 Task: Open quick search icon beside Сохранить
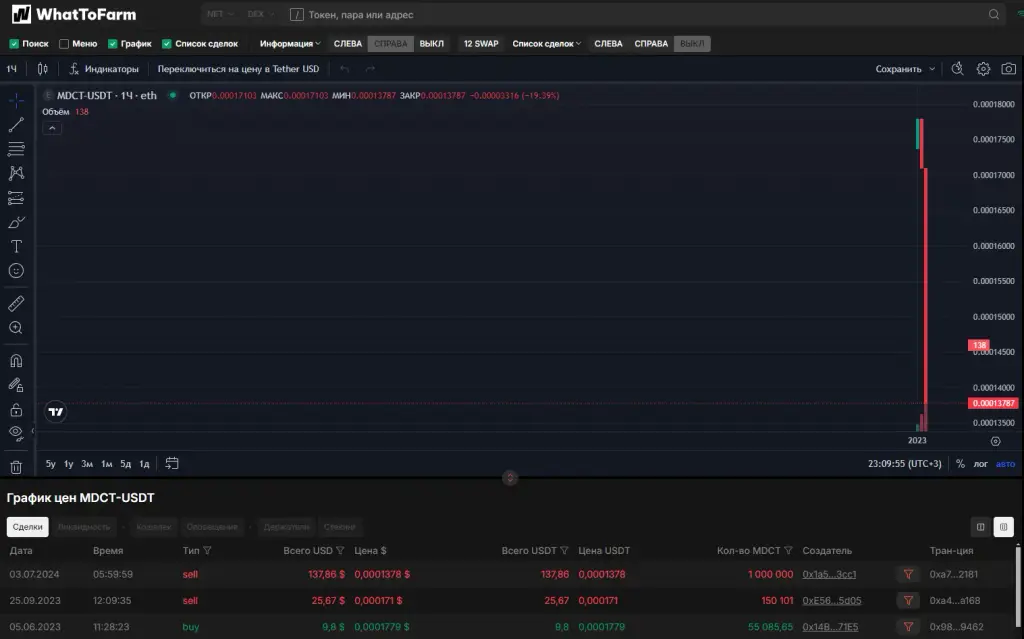957,69
